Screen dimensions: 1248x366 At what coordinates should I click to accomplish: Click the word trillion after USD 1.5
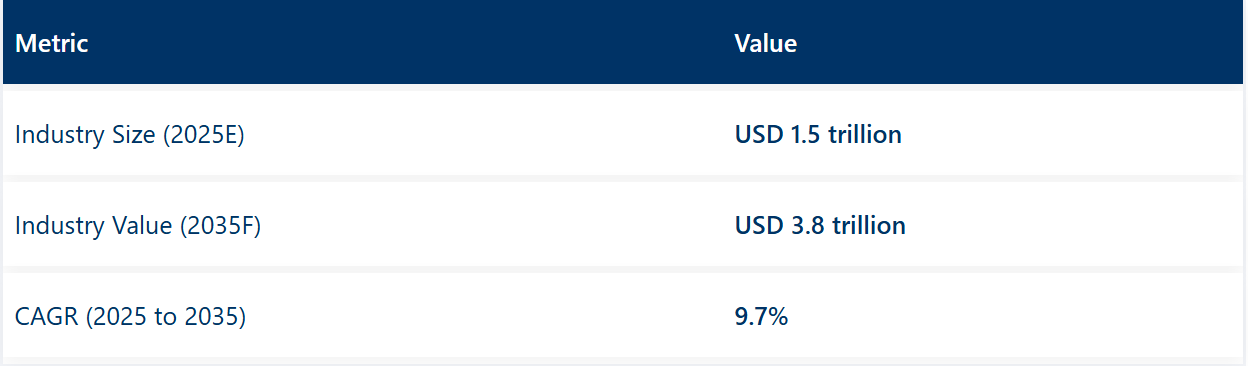click(x=865, y=134)
